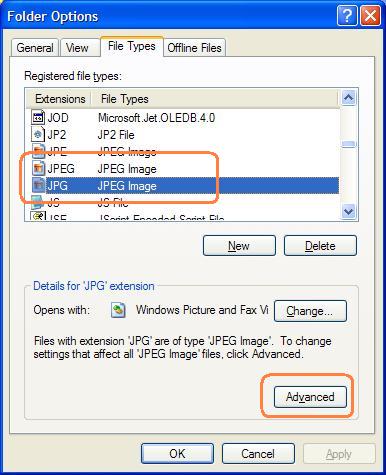
Task: Click the Advanced button
Action: pyautogui.click(x=310, y=397)
